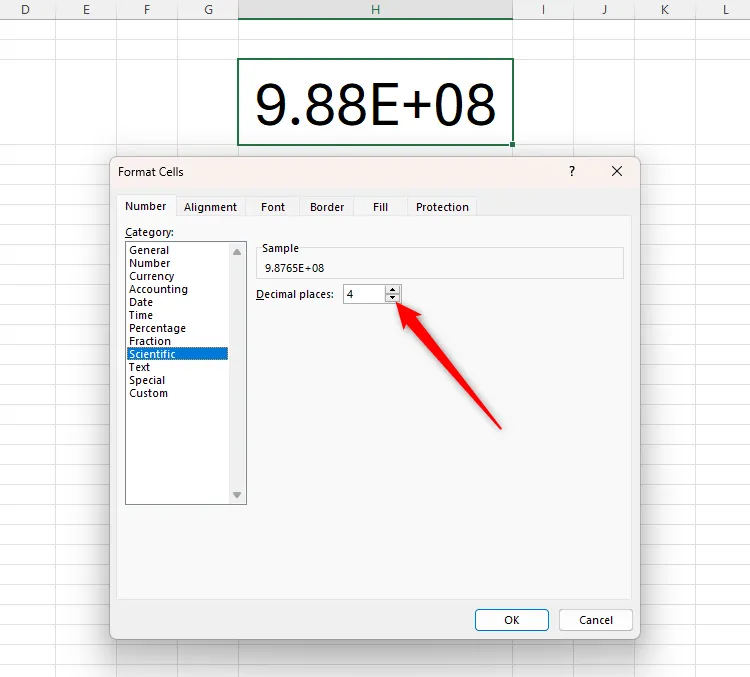Increase decimal places with up spinner
Viewport: 750px width, 677px height.
[x=392, y=290]
